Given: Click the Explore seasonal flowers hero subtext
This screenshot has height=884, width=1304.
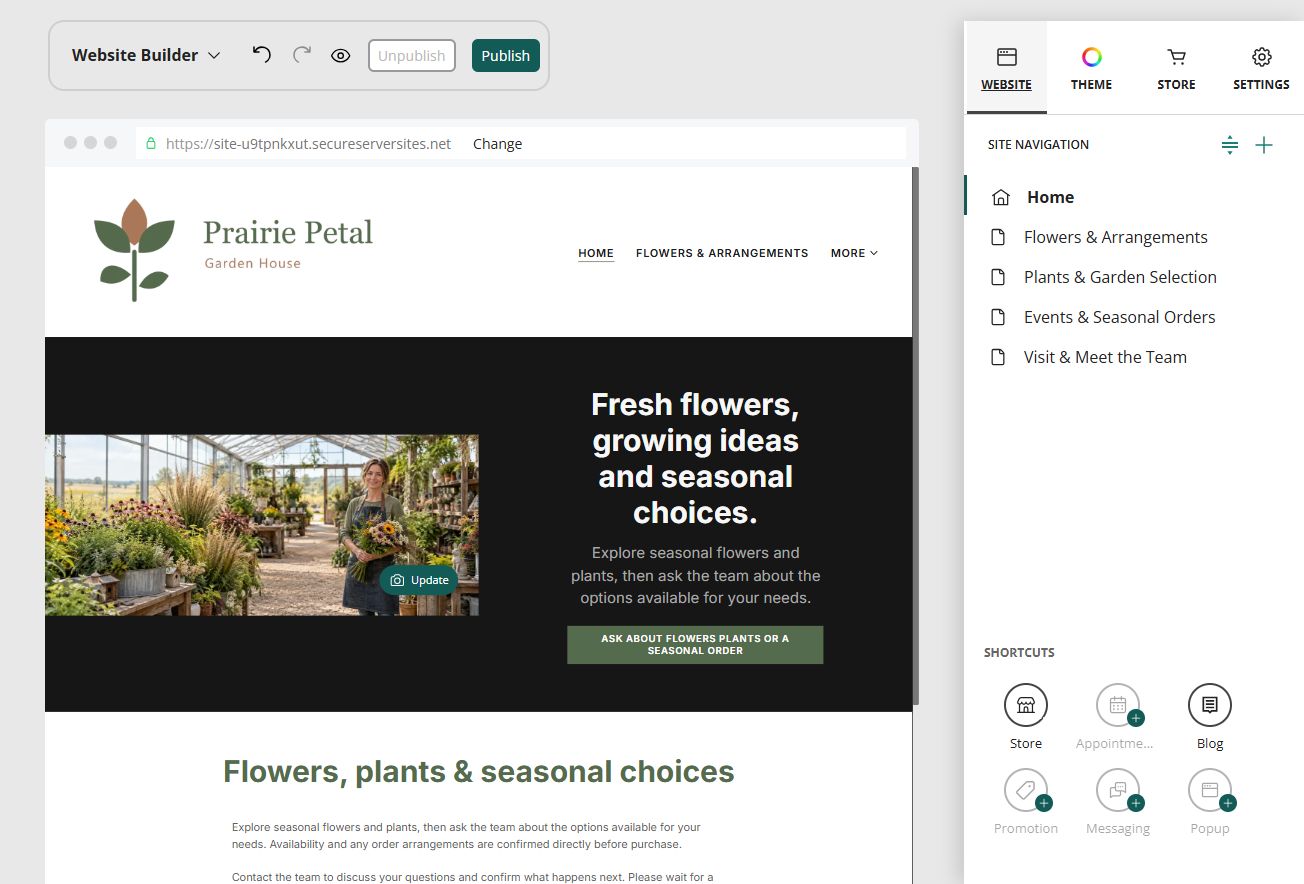Looking at the screenshot, I should (x=695, y=575).
